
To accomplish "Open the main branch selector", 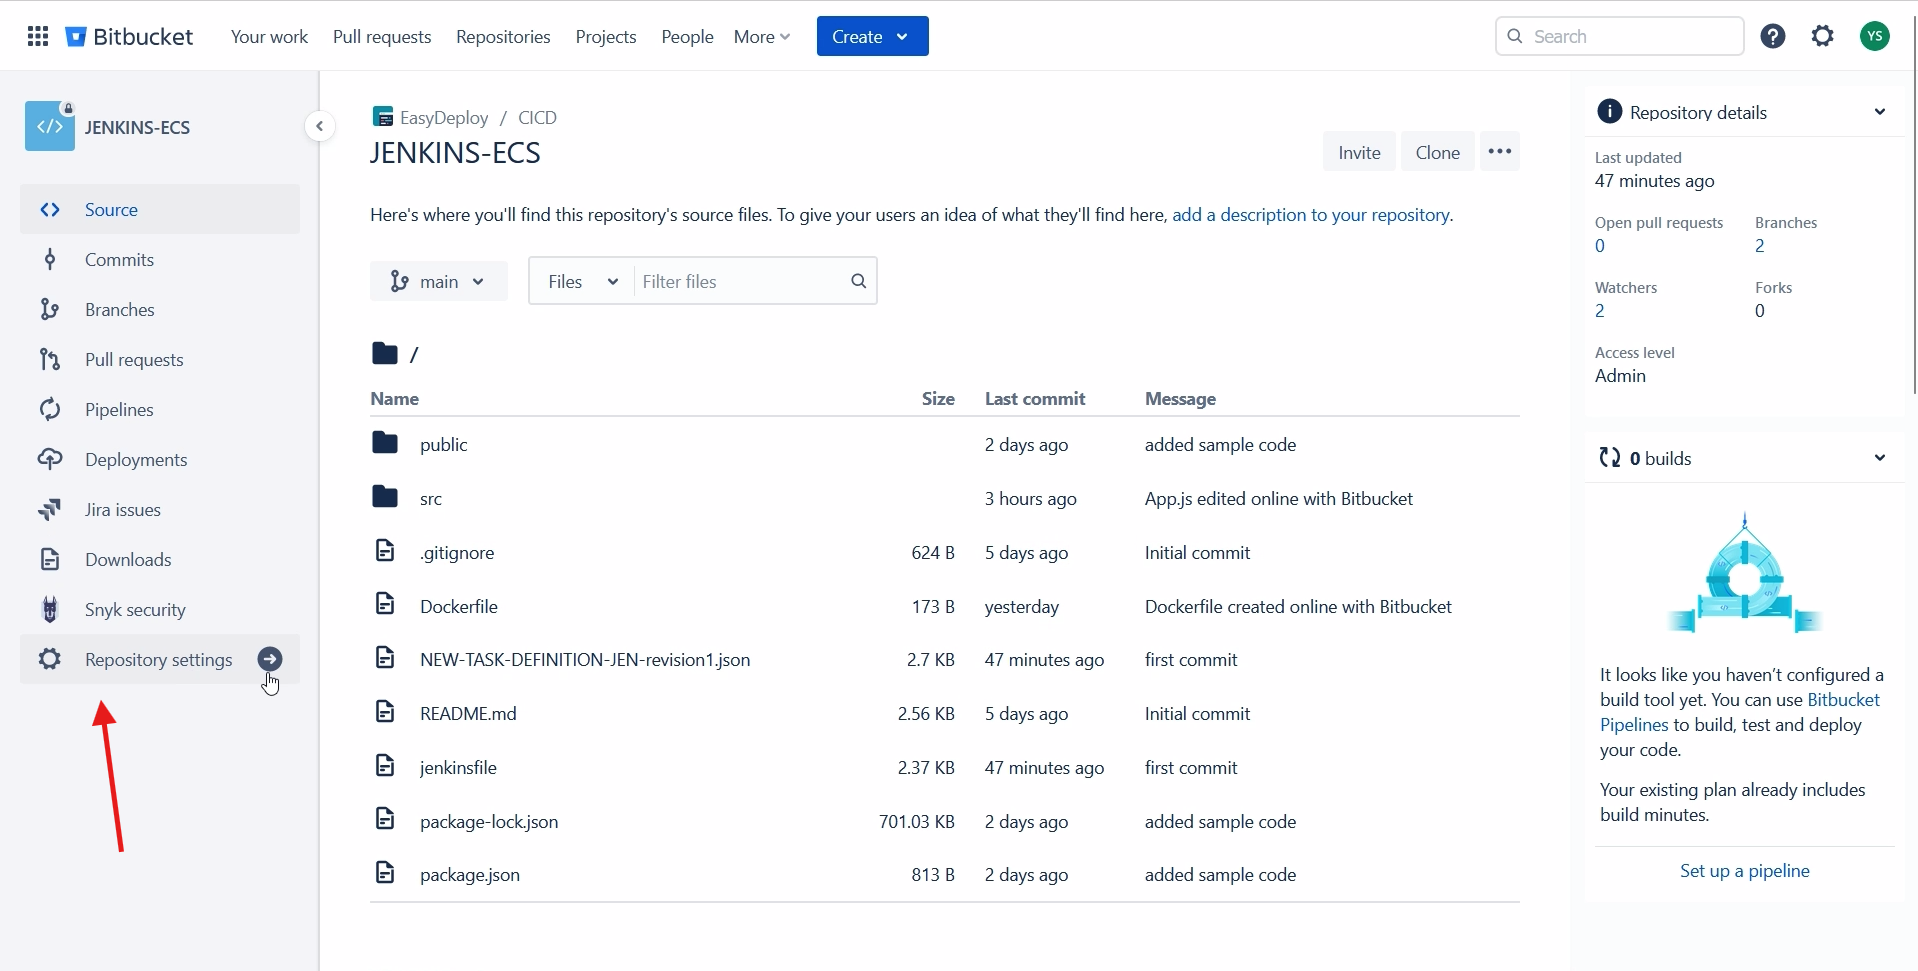I will (438, 281).
